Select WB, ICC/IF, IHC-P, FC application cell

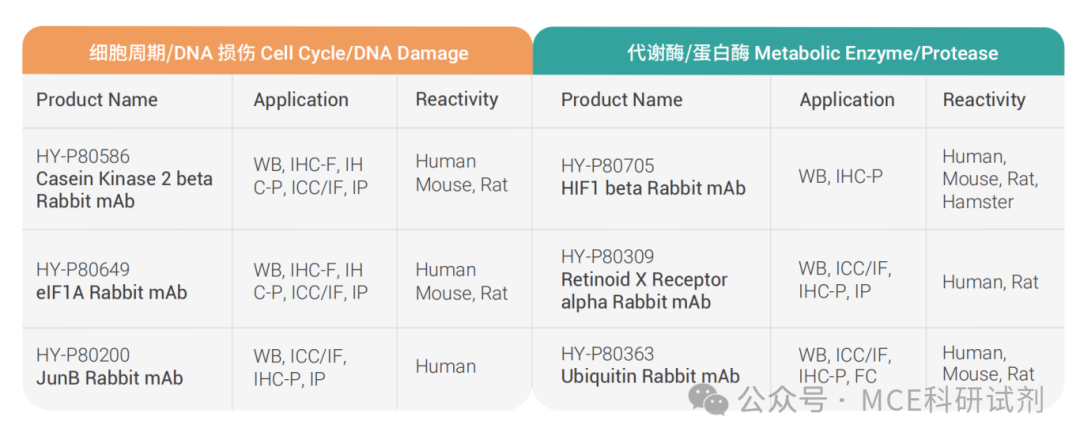844,366
